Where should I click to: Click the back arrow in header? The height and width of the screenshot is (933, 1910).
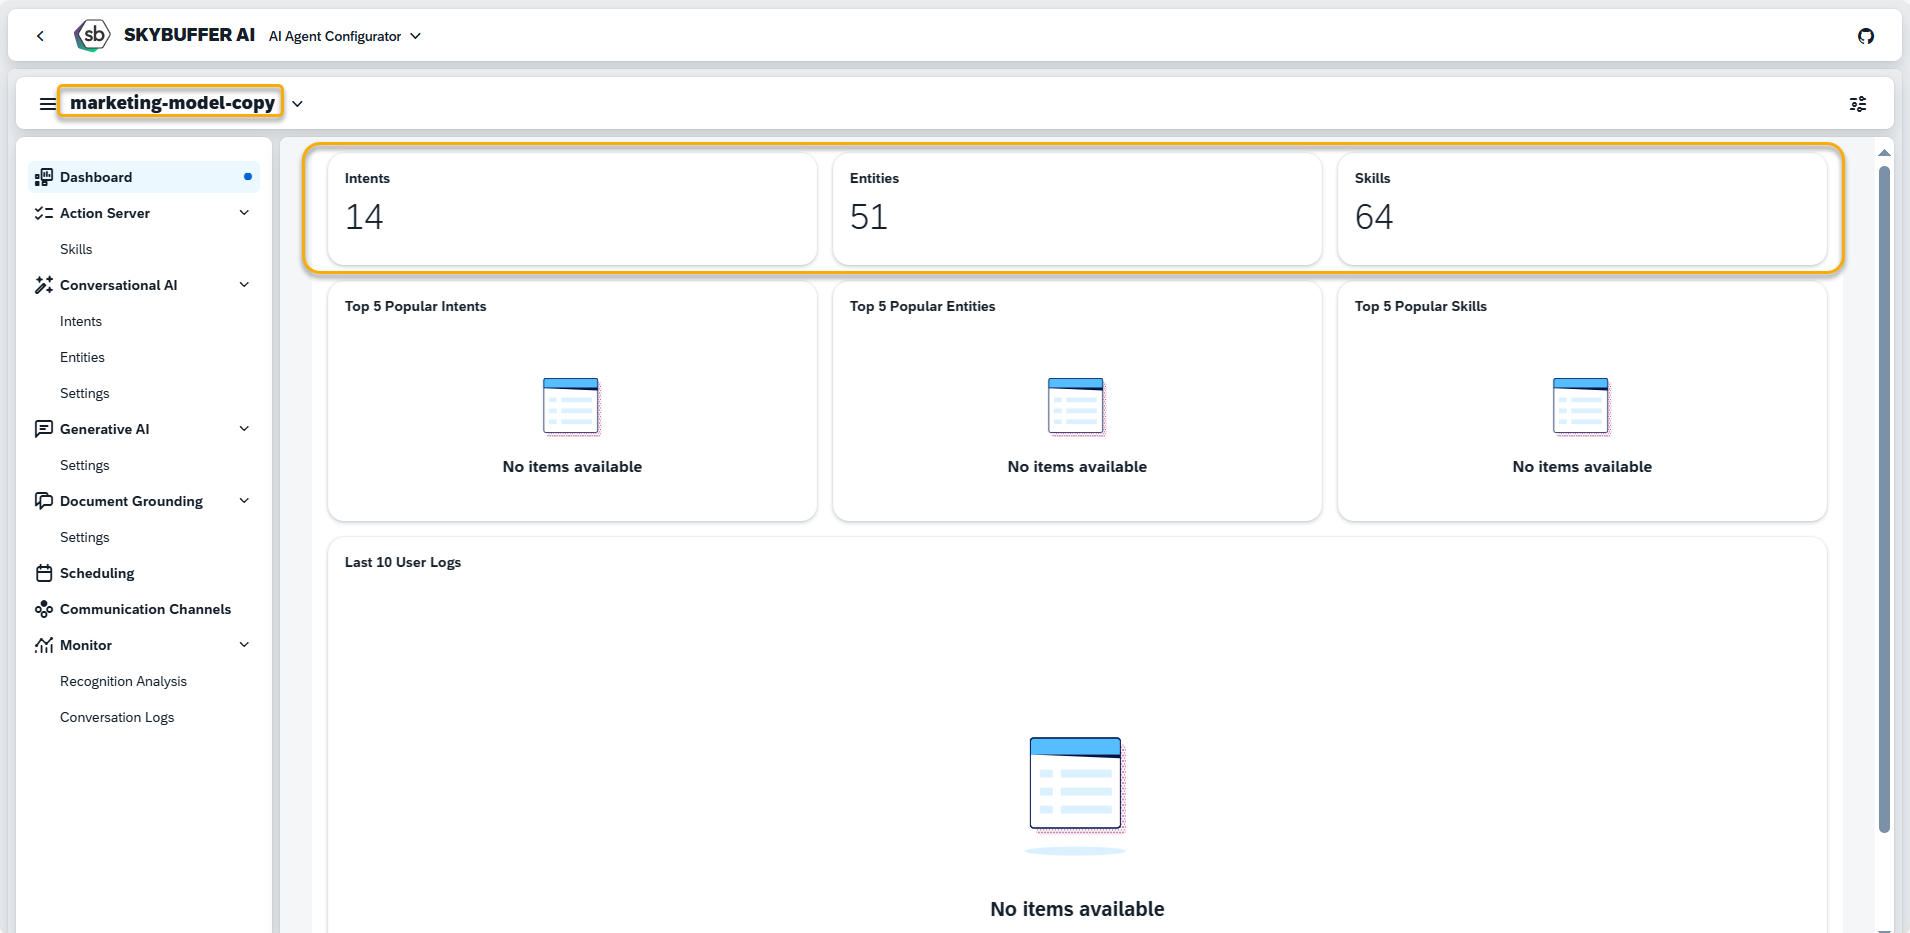coord(40,36)
